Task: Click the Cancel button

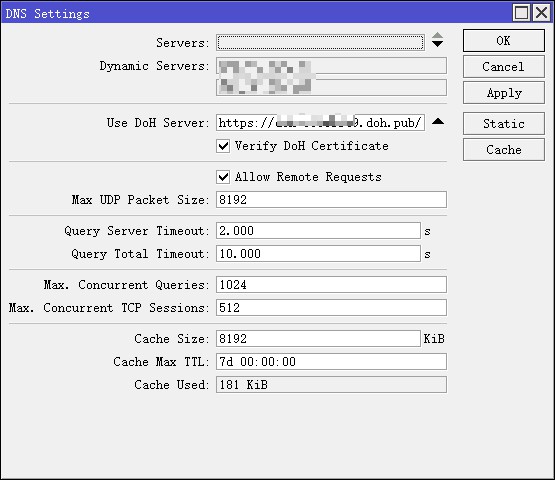Action: [503, 67]
